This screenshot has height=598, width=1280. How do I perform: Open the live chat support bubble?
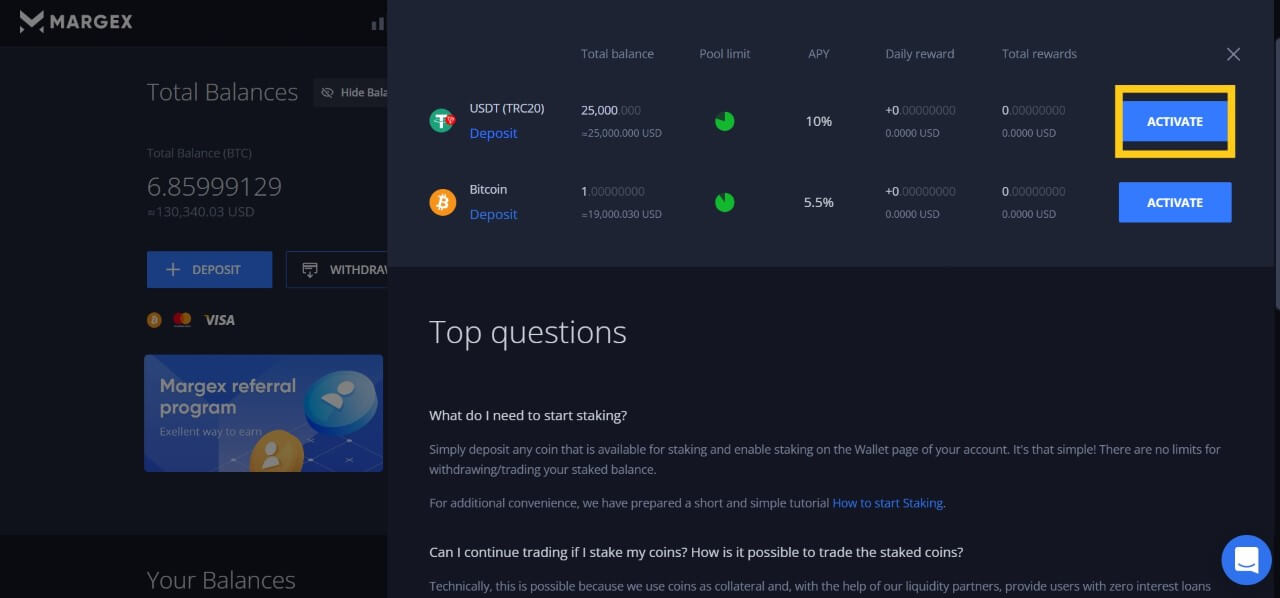(x=1246, y=560)
